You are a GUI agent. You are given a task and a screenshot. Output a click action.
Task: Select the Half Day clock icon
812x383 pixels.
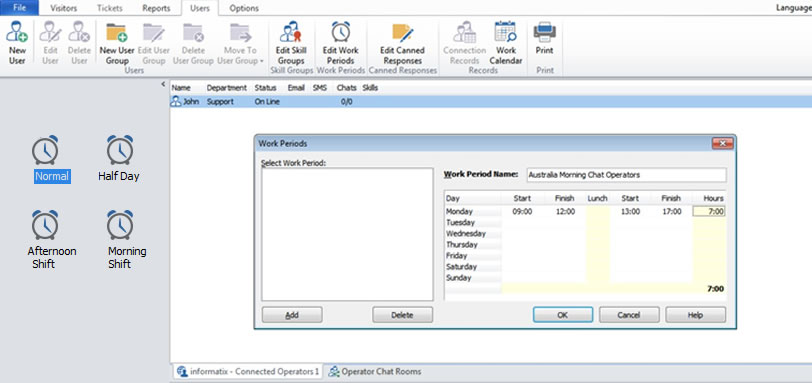120,150
